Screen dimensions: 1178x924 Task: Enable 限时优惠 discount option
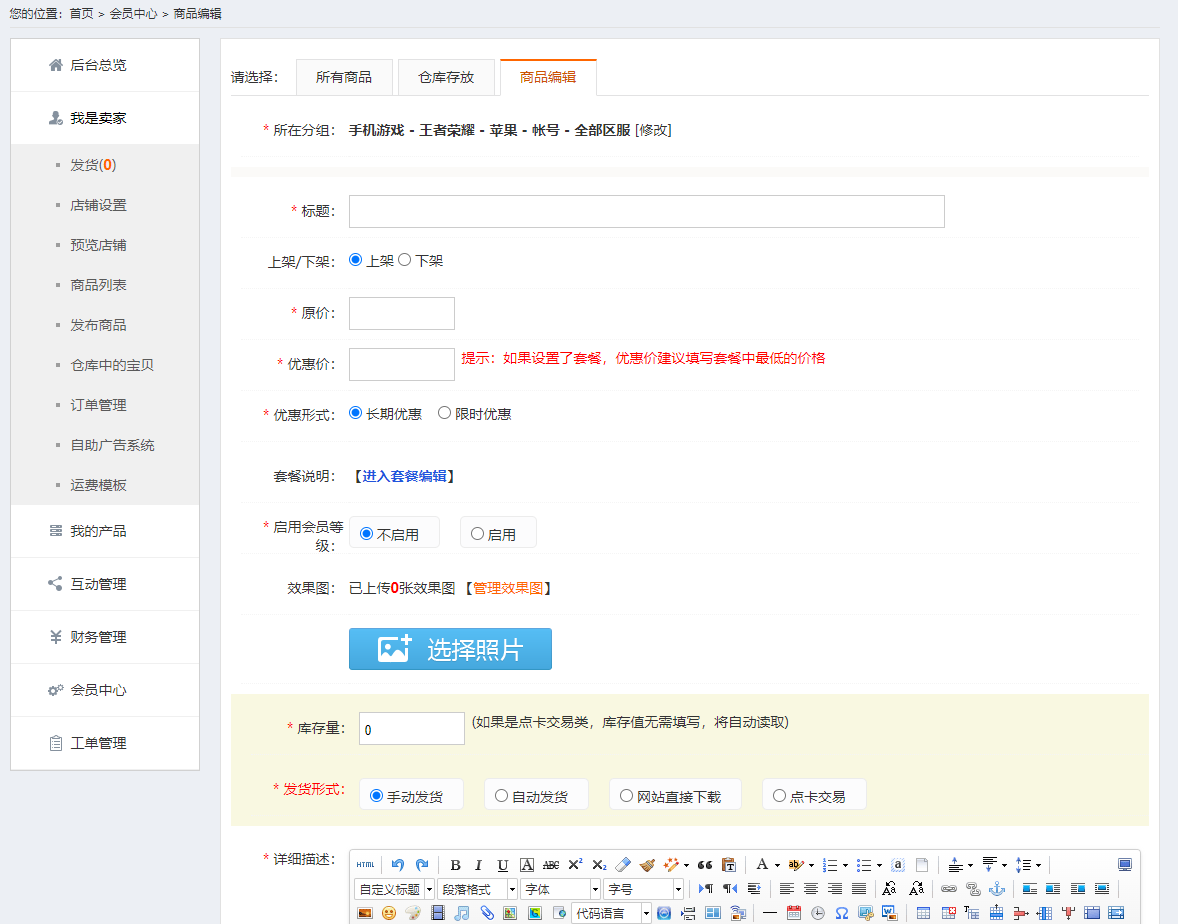443,412
